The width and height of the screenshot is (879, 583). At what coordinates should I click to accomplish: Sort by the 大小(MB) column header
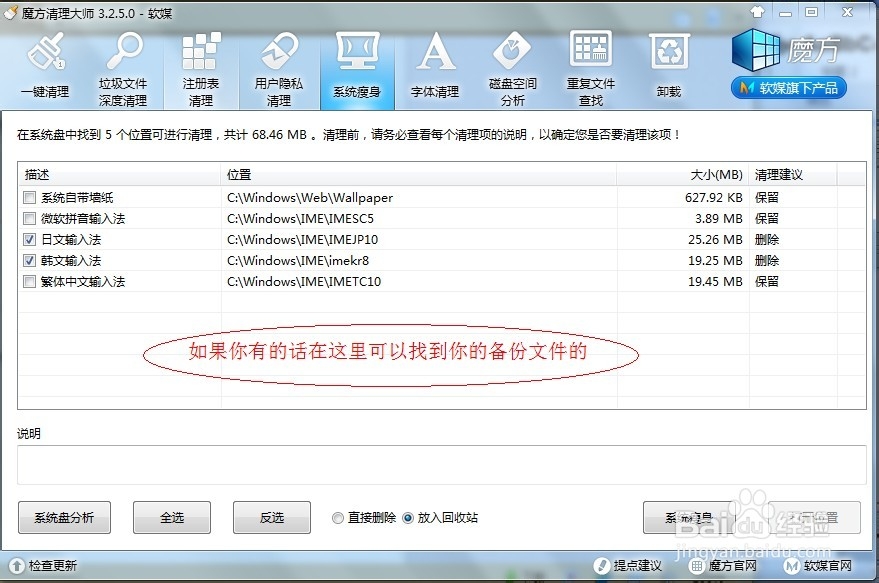tap(683, 174)
